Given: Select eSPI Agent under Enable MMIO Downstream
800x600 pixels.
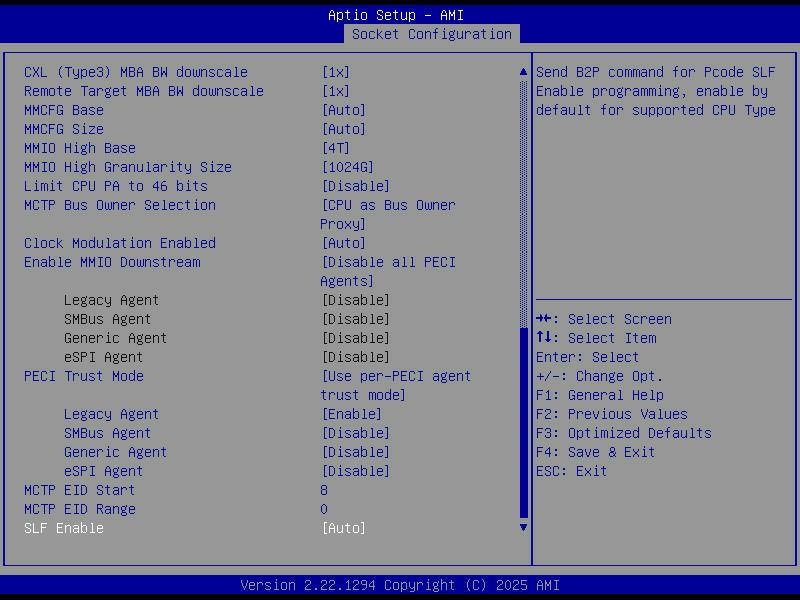Looking at the screenshot, I should click(x=103, y=357).
